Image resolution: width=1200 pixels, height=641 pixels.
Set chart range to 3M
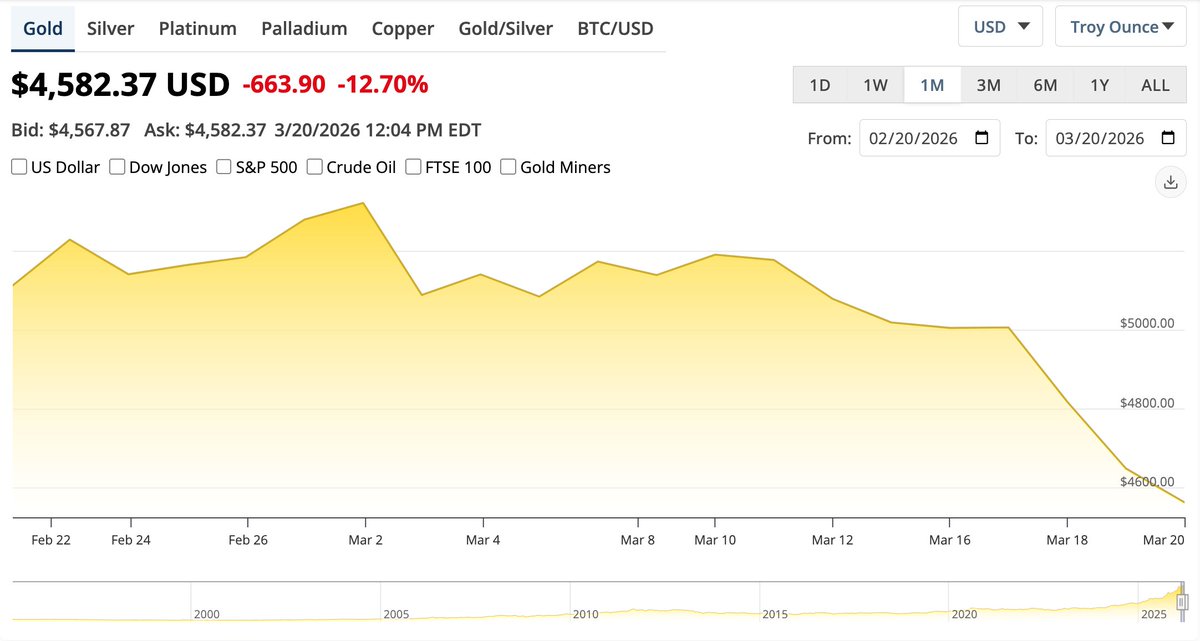pyautogui.click(x=989, y=85)
